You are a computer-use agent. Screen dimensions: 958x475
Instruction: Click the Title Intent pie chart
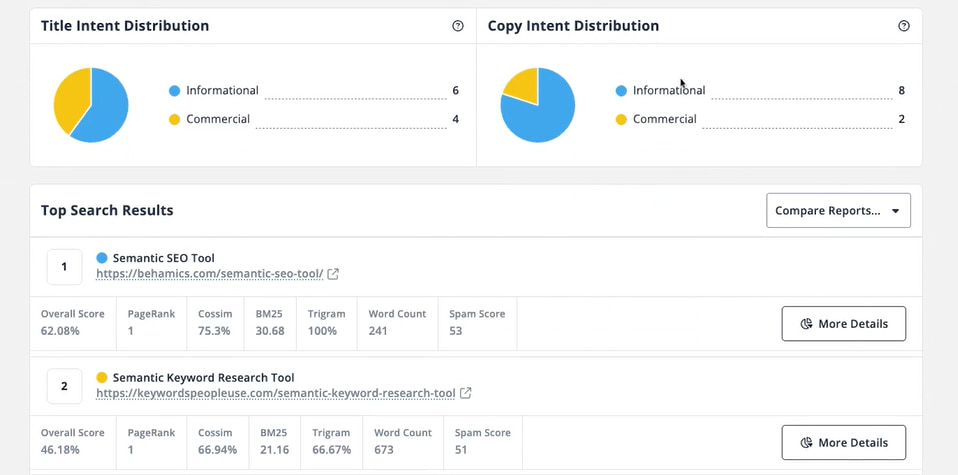[91, 105]
